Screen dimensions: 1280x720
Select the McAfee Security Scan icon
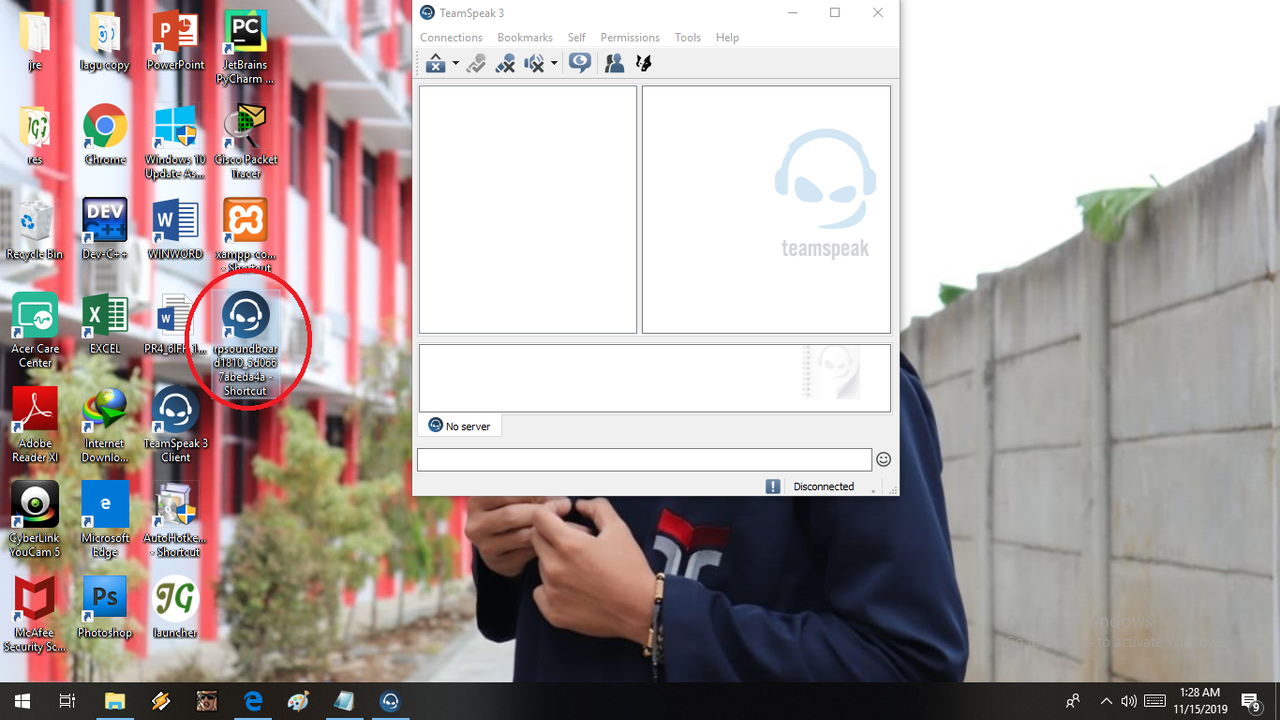[x=35, y=614]
